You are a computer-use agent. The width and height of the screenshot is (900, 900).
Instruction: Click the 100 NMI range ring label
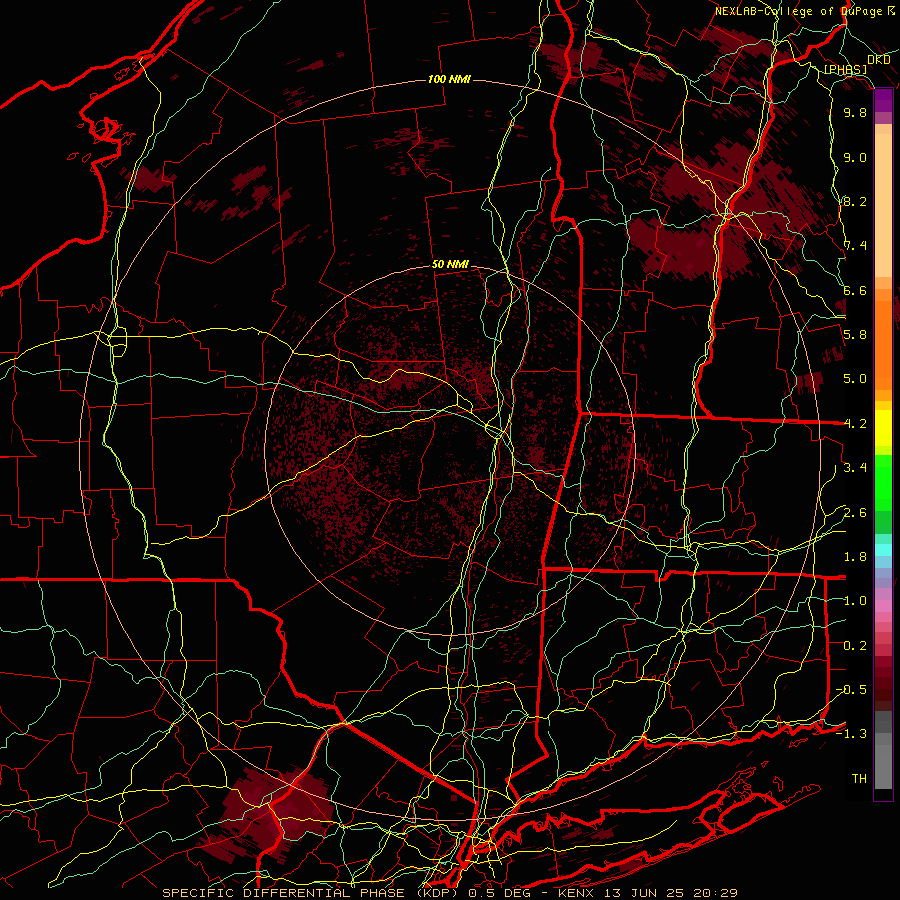pyautogui.click(x=449, y=79)
